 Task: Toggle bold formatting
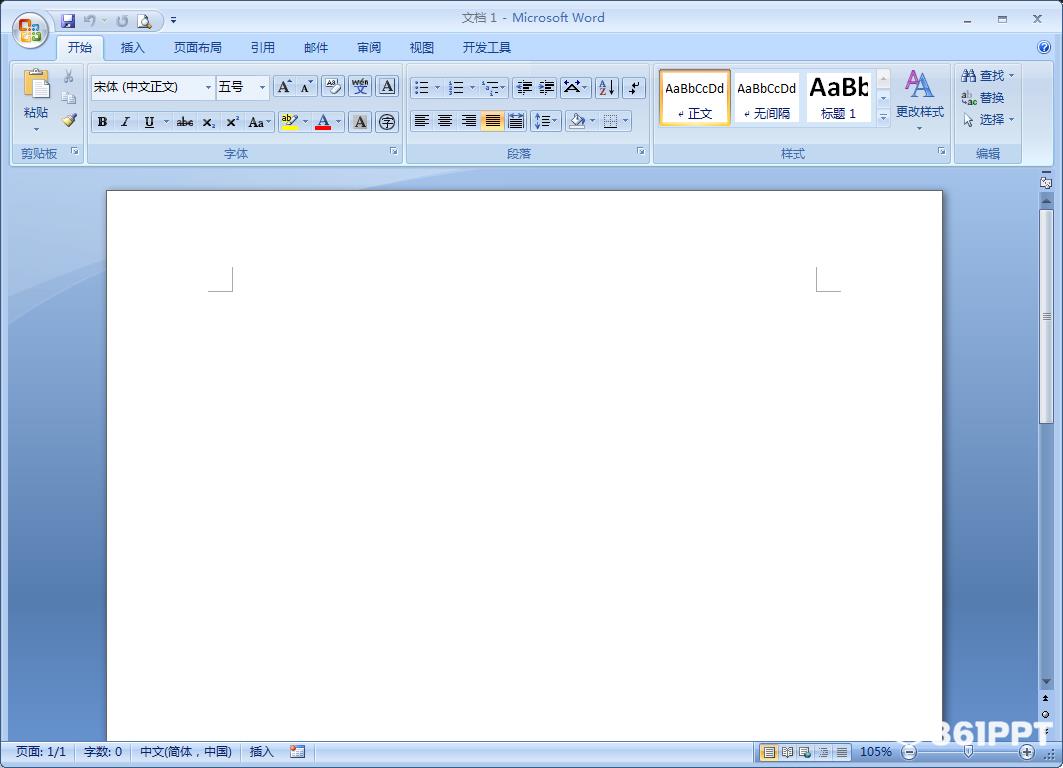tap(102, 122)
